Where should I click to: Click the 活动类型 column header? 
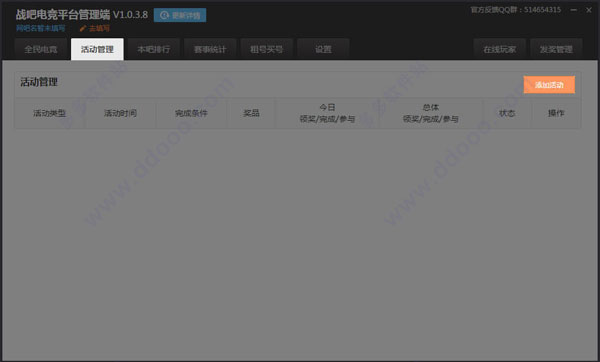49,113
